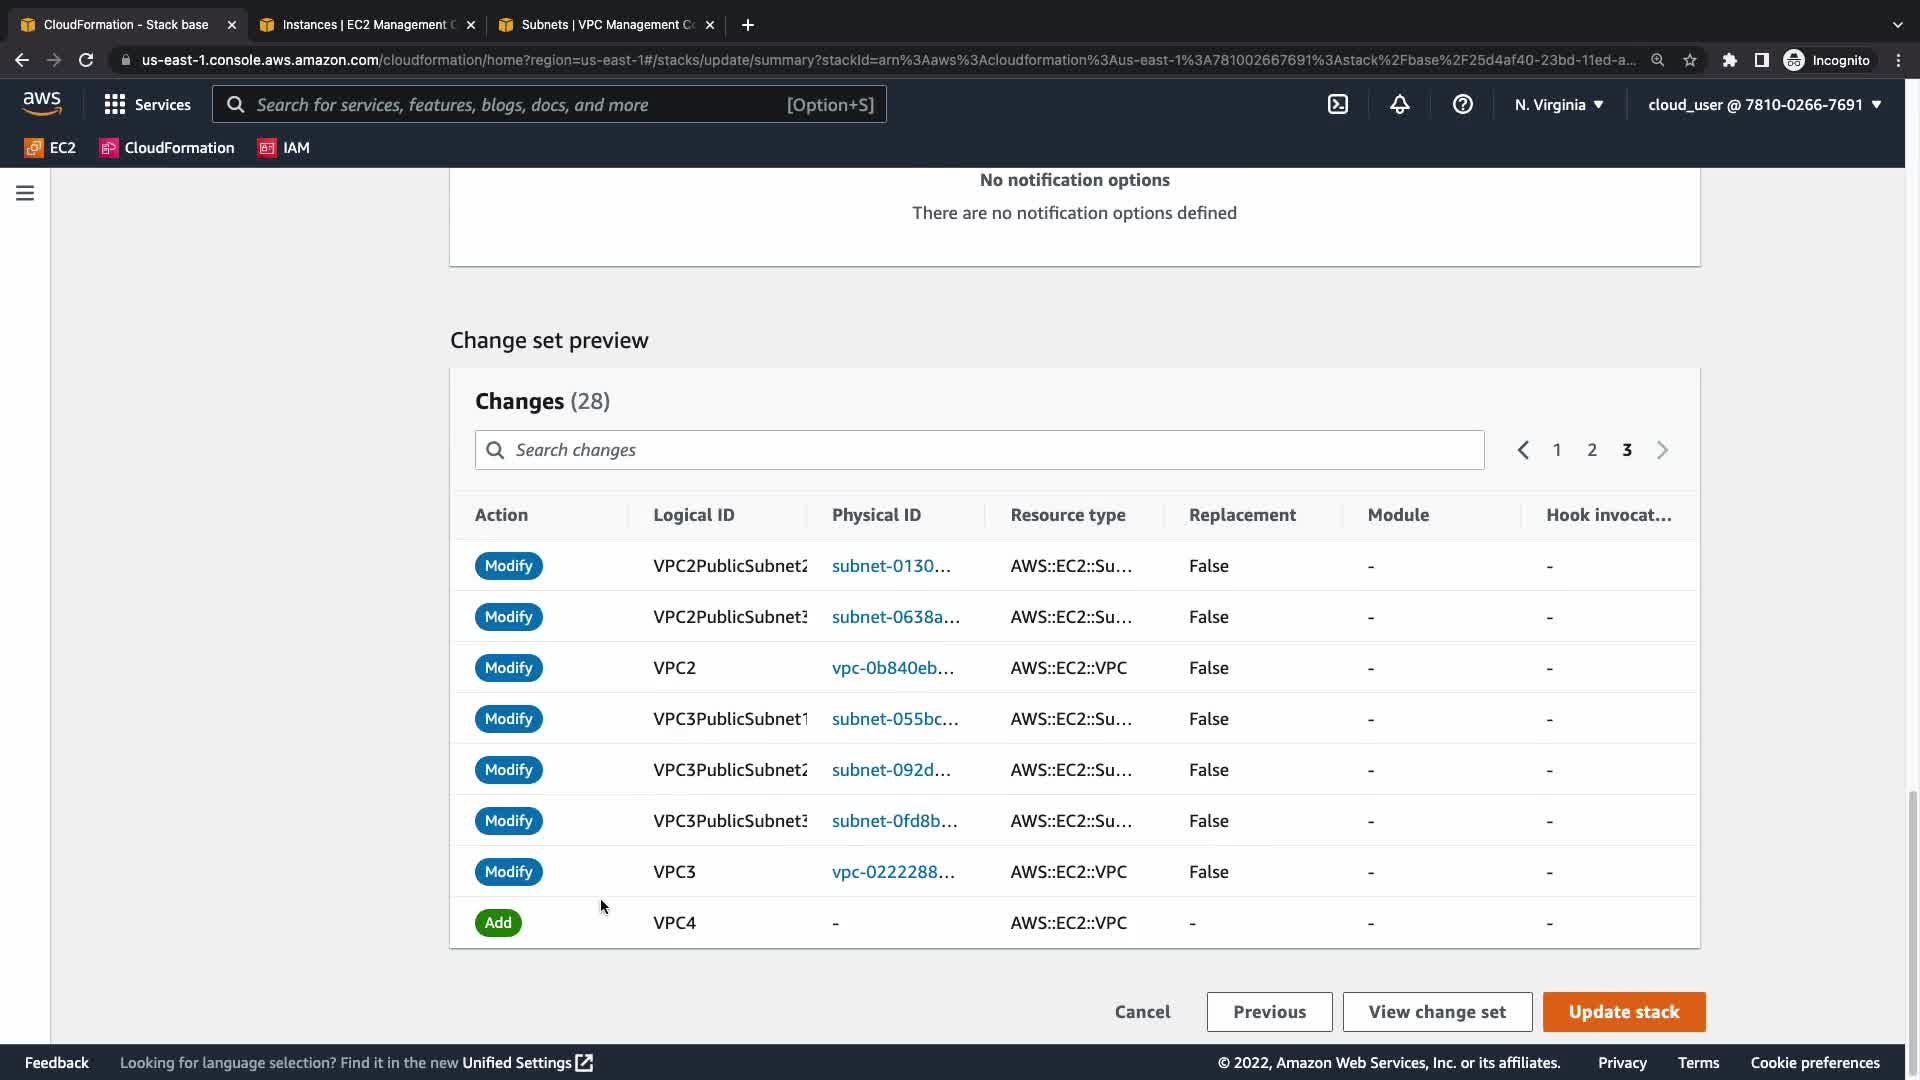Viewport: 1920px width, 1080px height.
Task: Click the Search changes field
Action: point(979,450)
